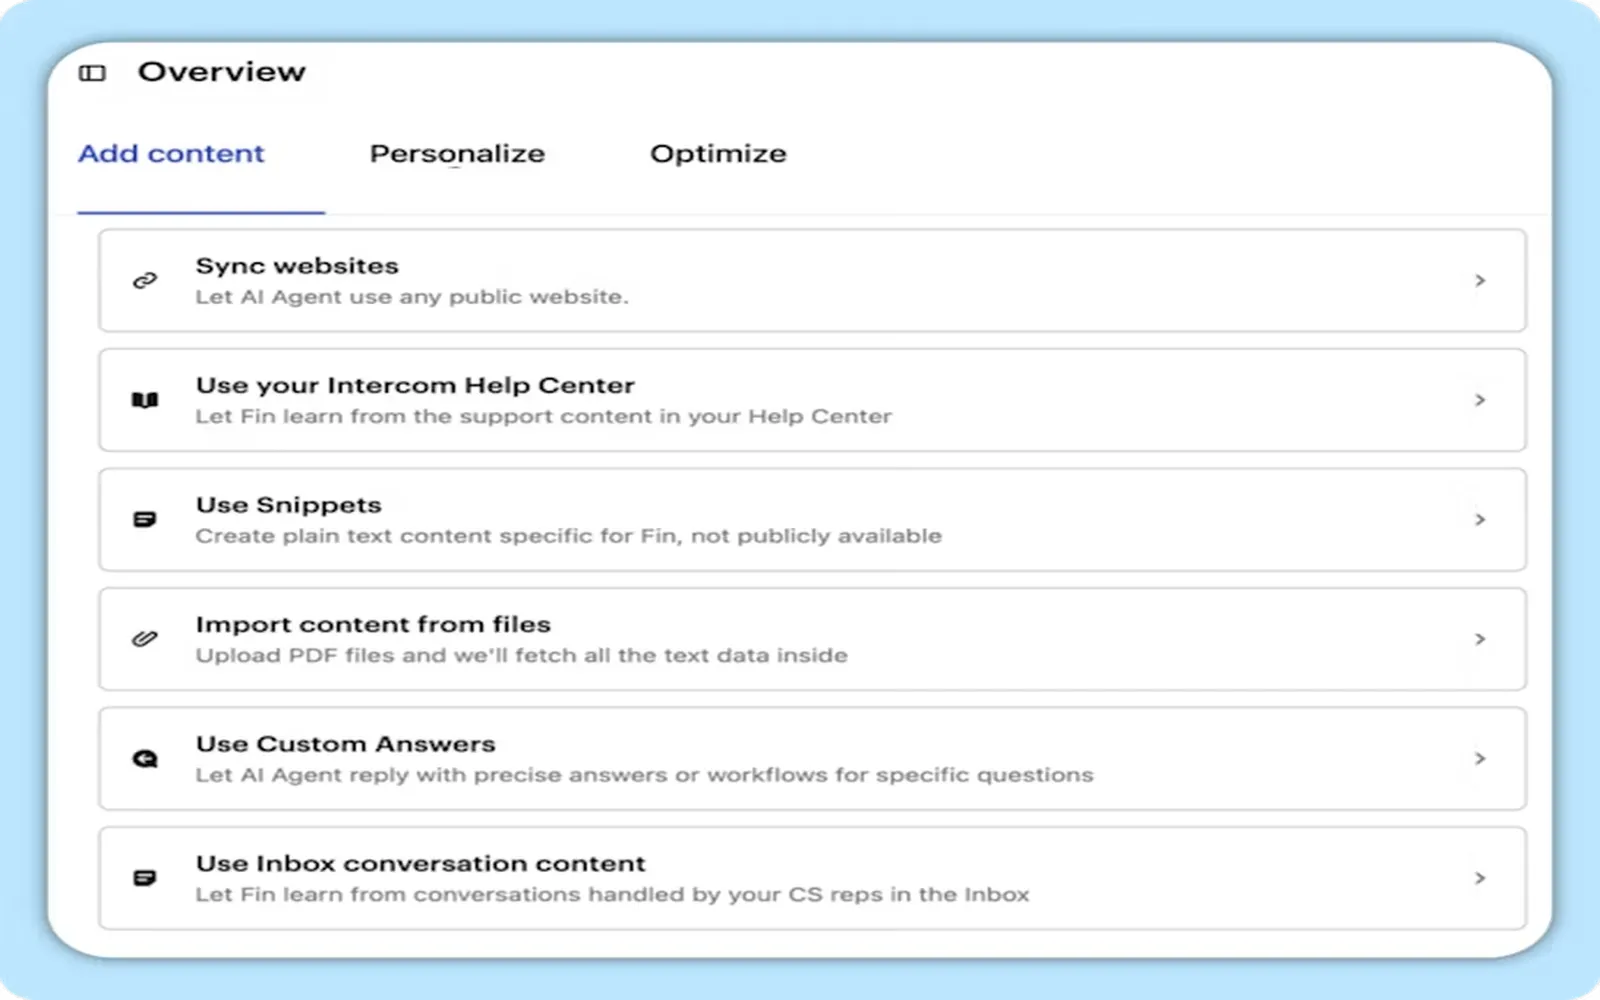
Task: Click the paperclip icon for Import content from files
Action: pyautogui.click(x=145, y=638)
